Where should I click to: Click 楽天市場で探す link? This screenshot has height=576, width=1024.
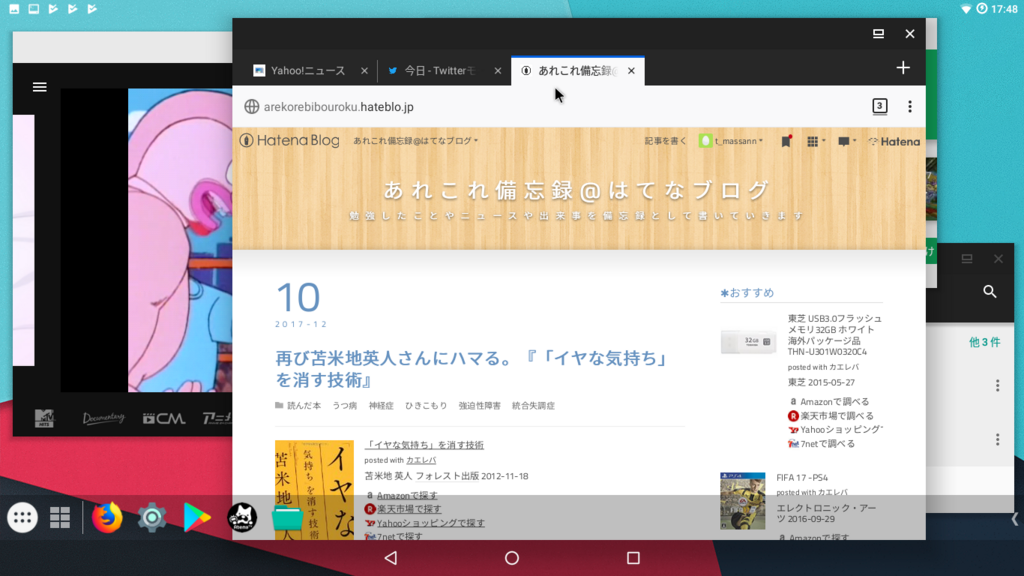409,509
